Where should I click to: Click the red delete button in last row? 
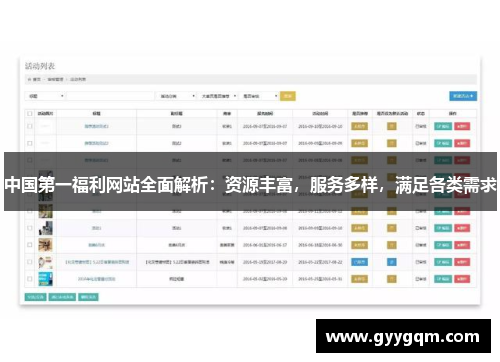tap(462, 279)
